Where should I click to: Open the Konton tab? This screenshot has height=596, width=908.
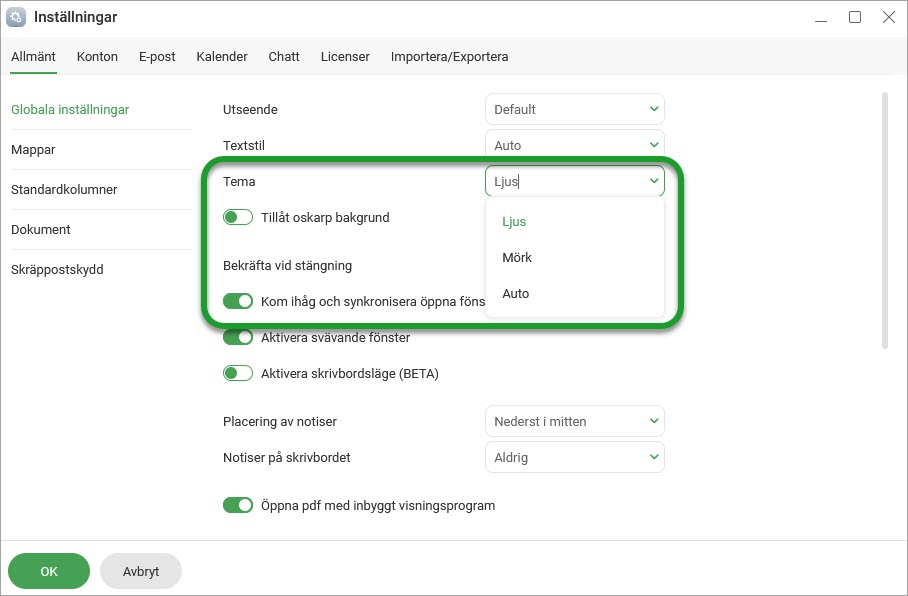(x=97, y=57)
